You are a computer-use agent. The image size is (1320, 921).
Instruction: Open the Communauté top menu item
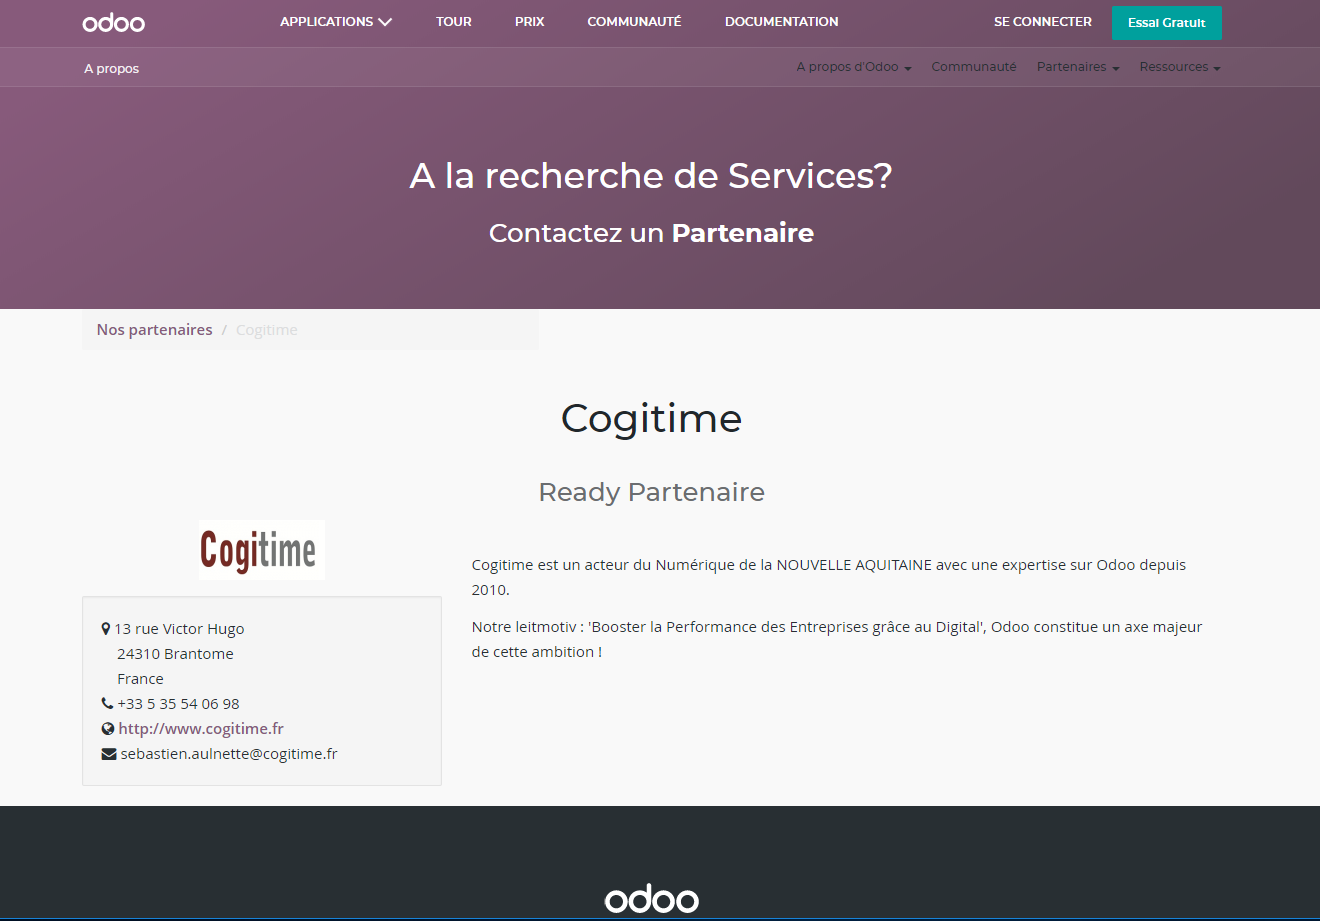[634, 22]
